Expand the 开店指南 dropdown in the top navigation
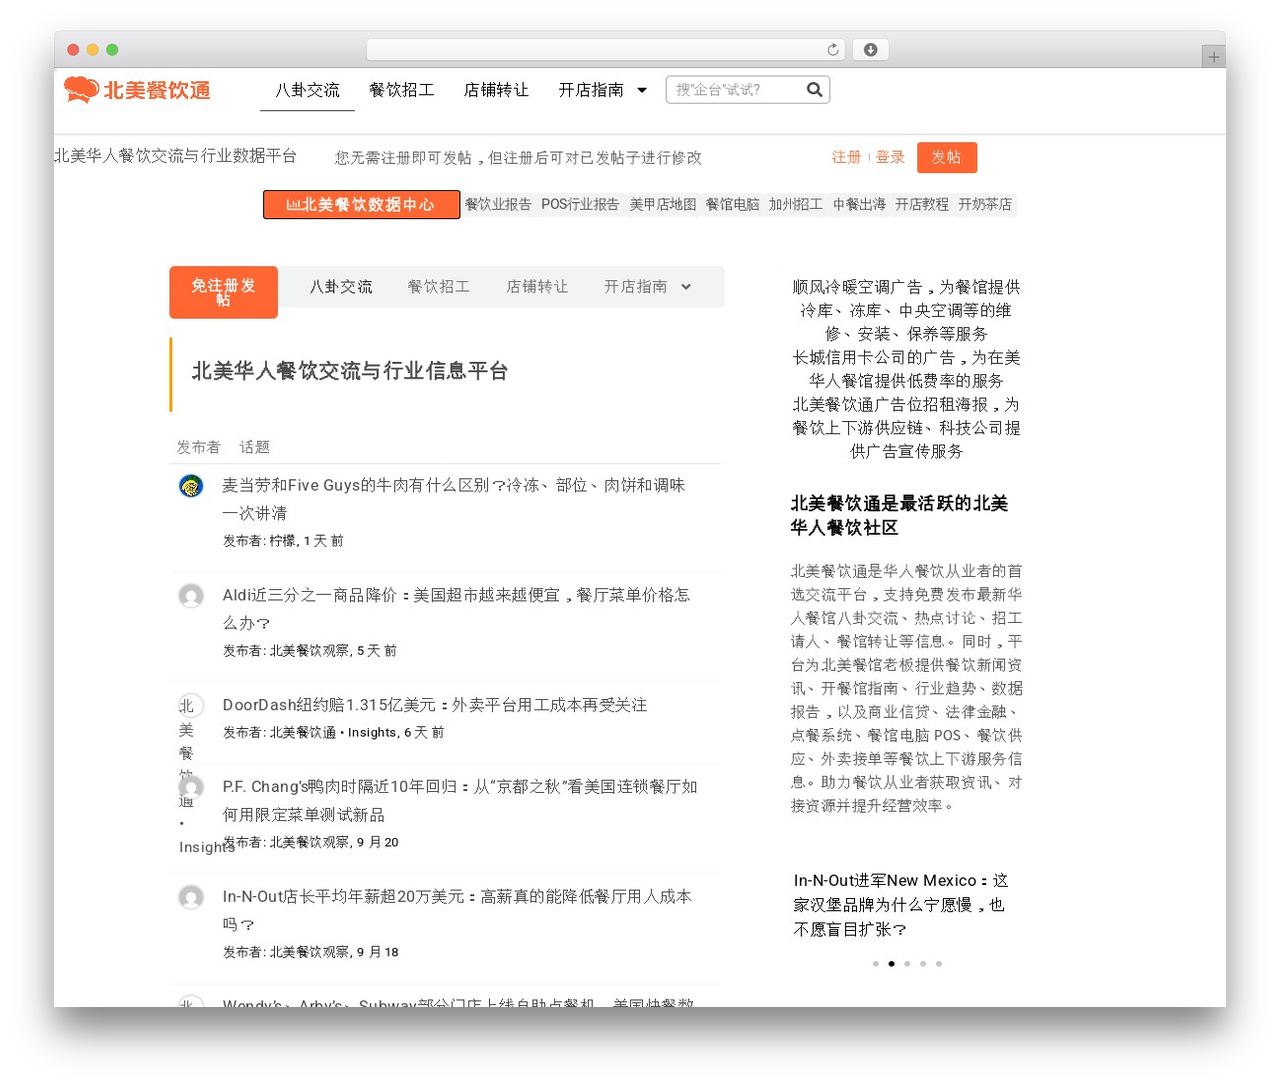 point(642,90)
